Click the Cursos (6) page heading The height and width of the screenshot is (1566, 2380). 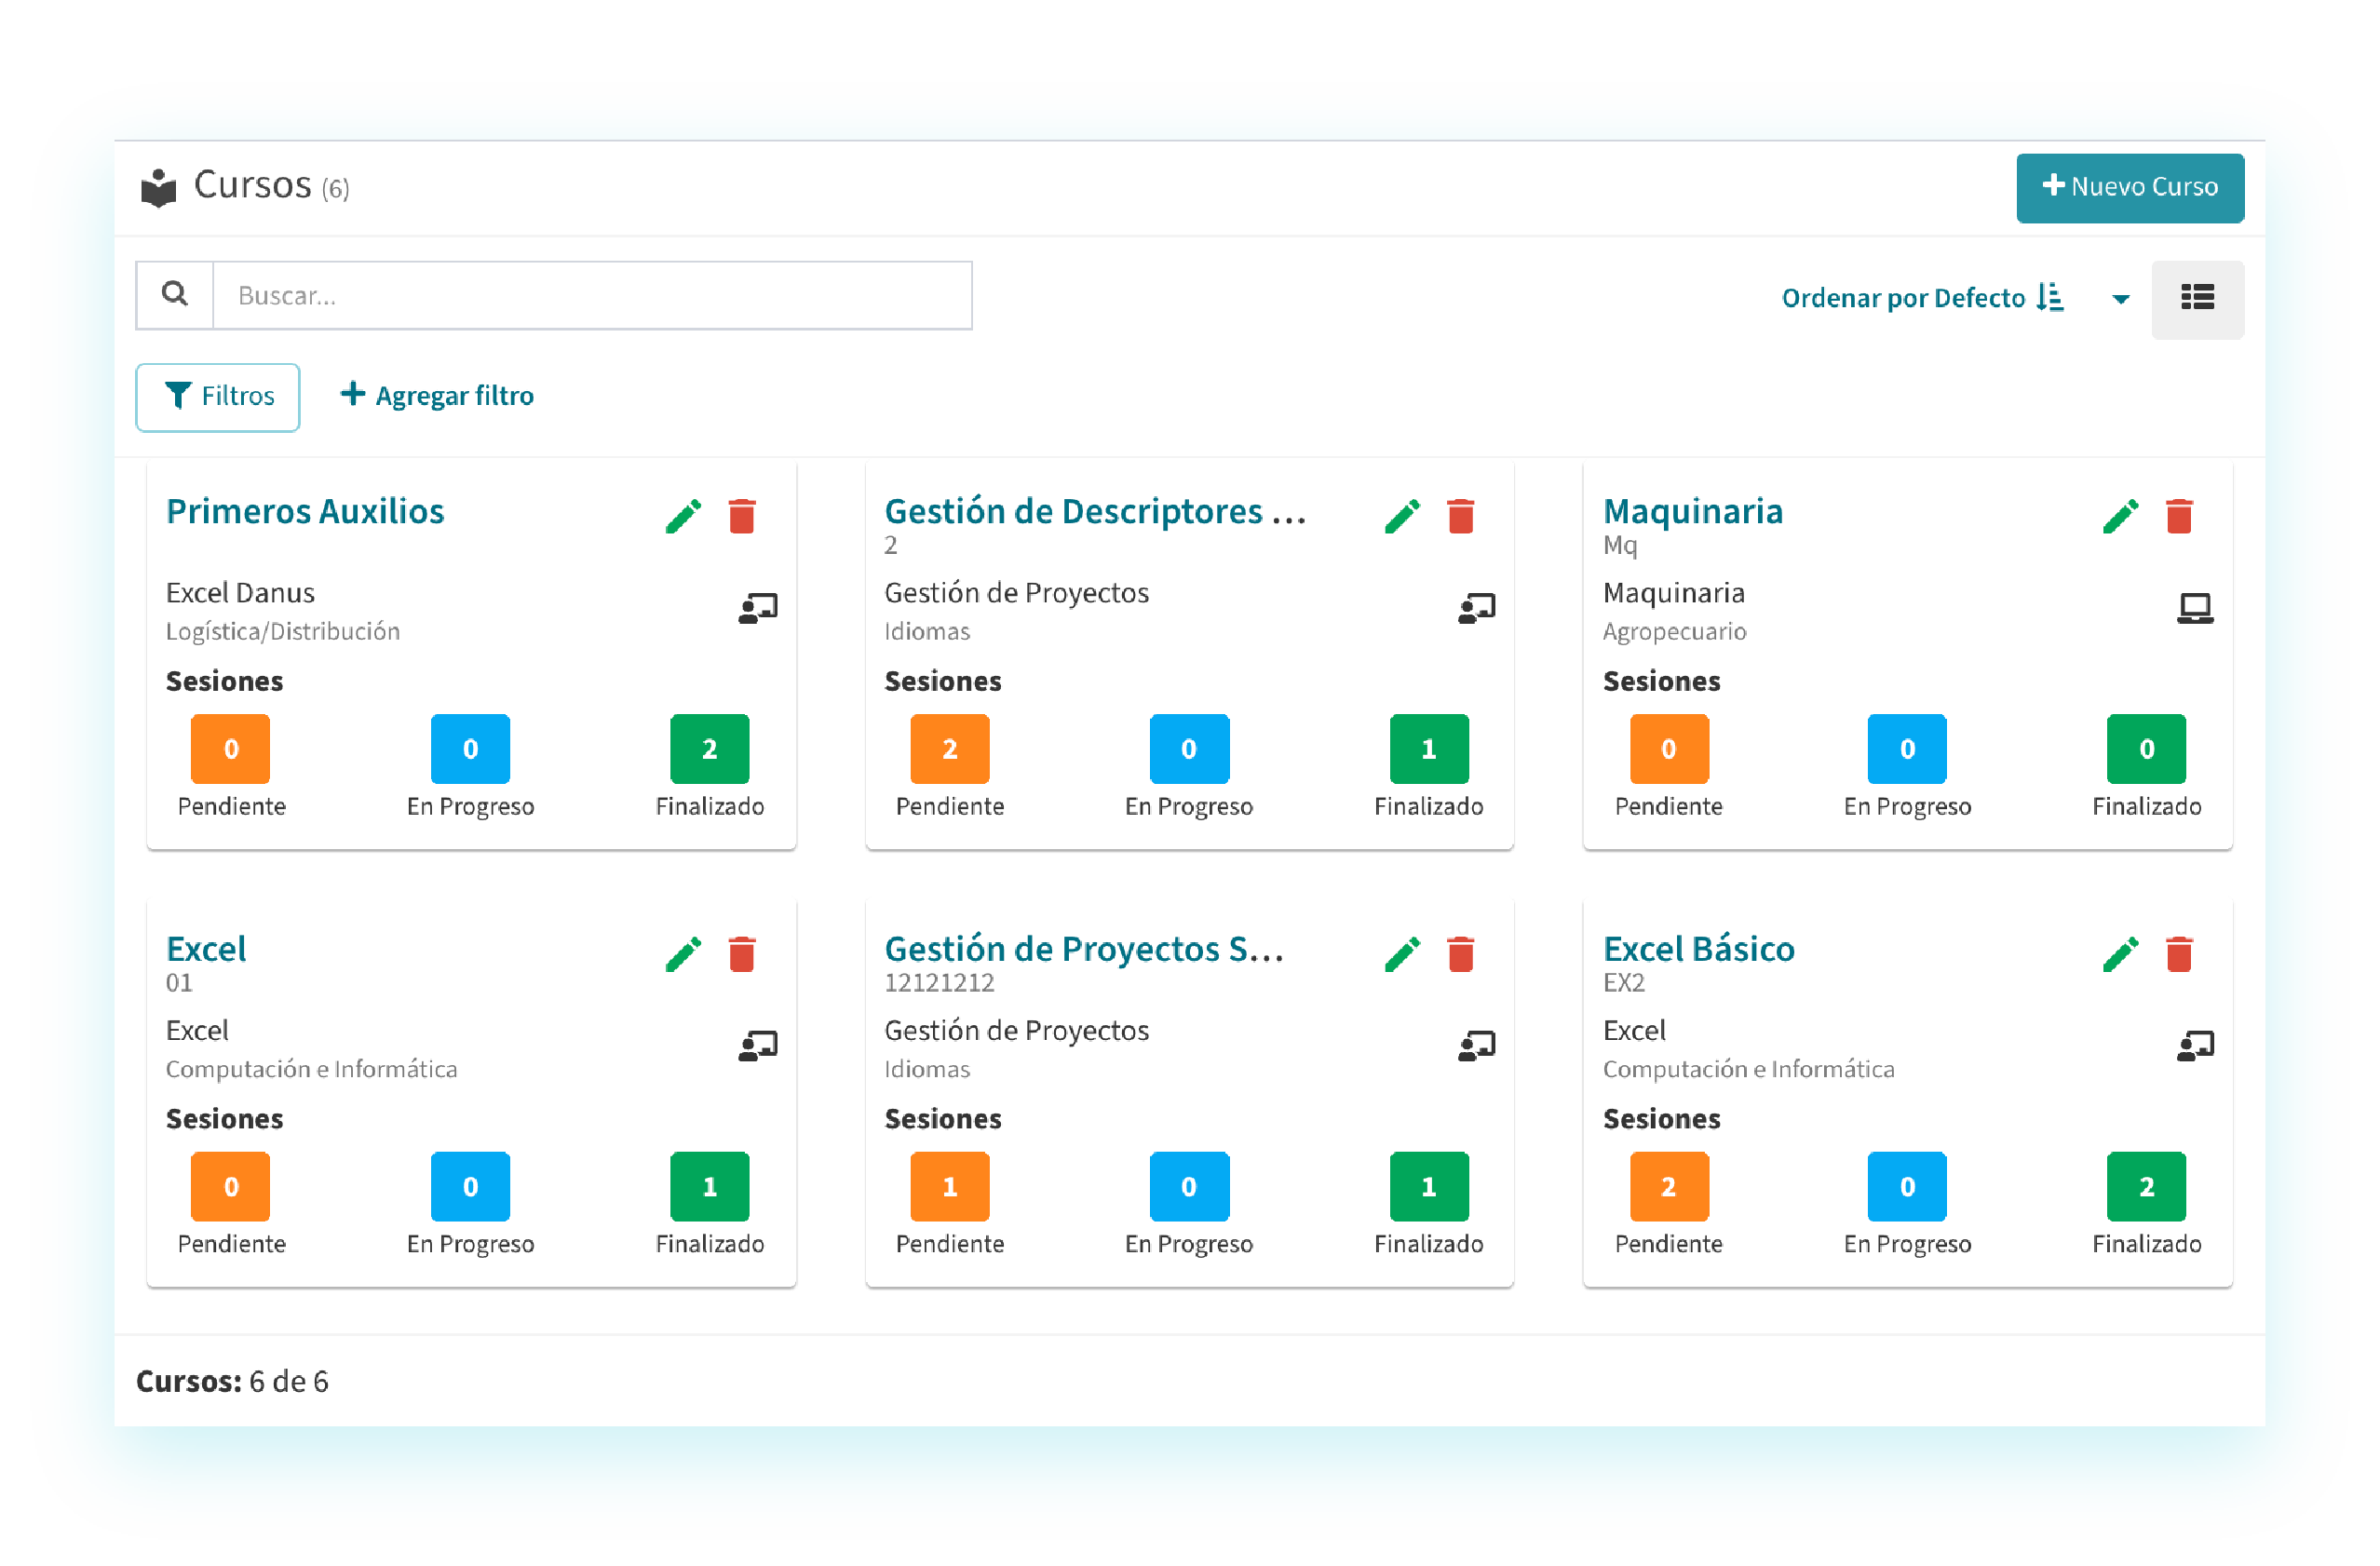(271, 186)
